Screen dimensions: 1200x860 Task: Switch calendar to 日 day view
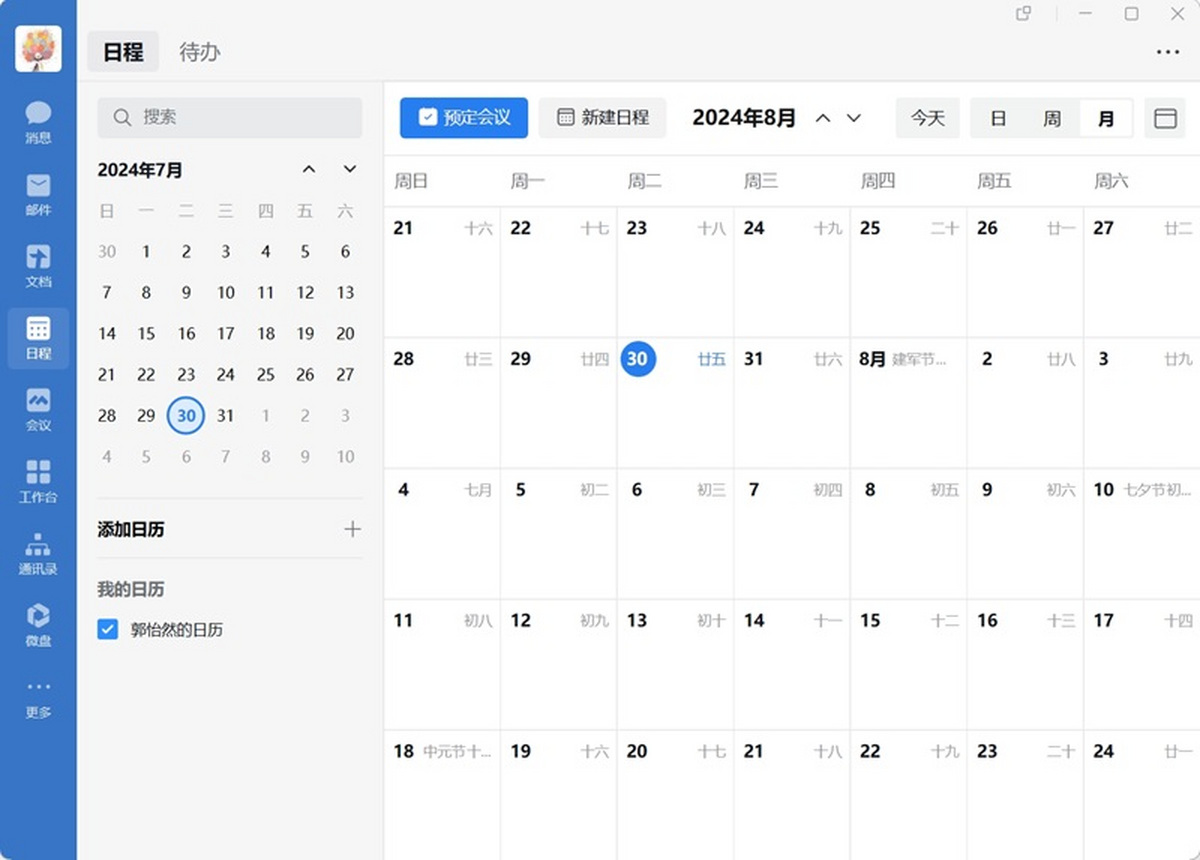coord(998,118)
